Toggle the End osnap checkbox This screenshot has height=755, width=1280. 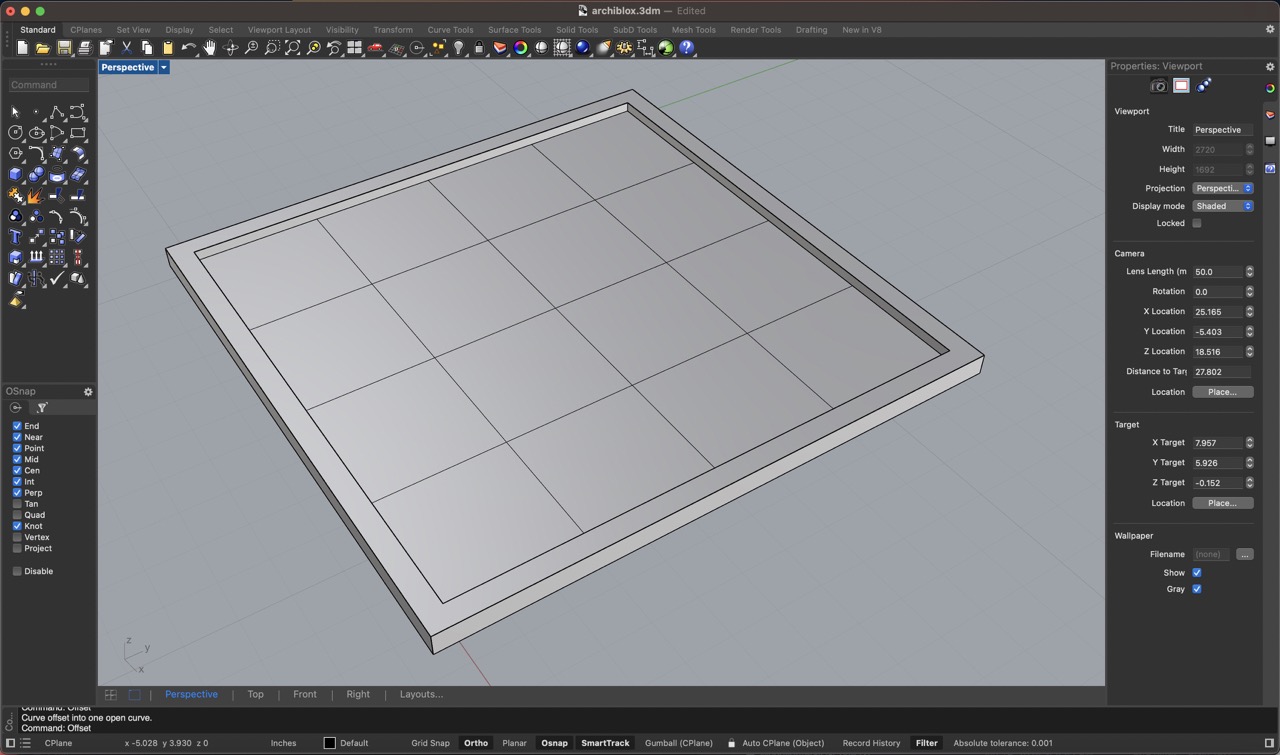(17, 426)
